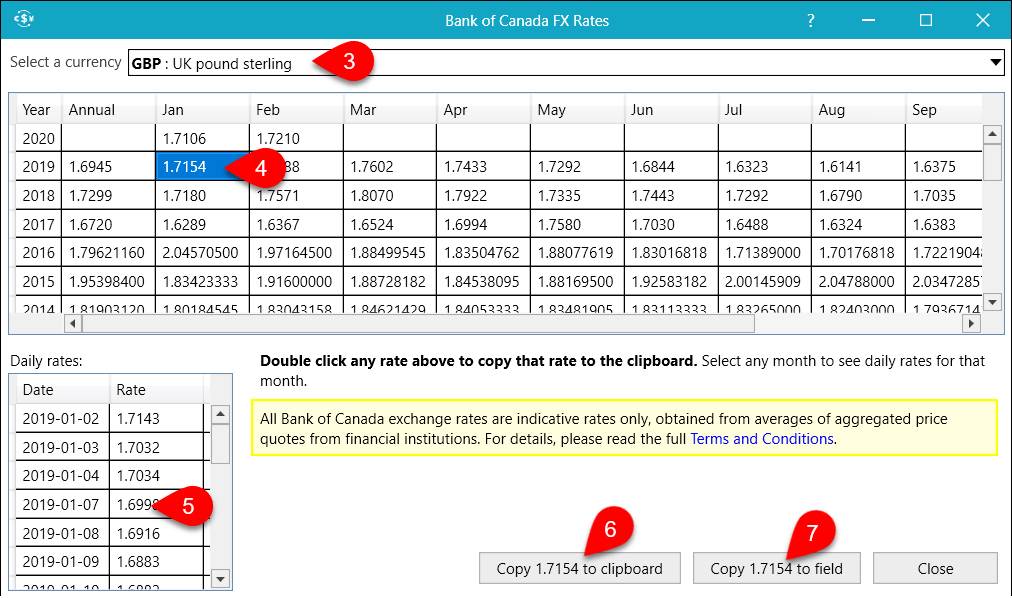Image resolution: width=1012 pixels, height=598 pixels.
Task: Click the Close button
Action: pos(935,568)
